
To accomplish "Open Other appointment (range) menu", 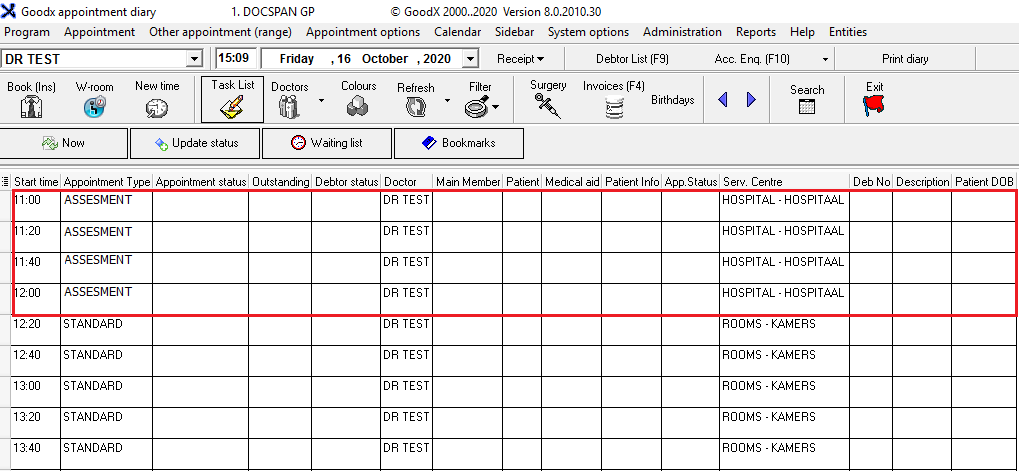I will click(x=220, y=32).
